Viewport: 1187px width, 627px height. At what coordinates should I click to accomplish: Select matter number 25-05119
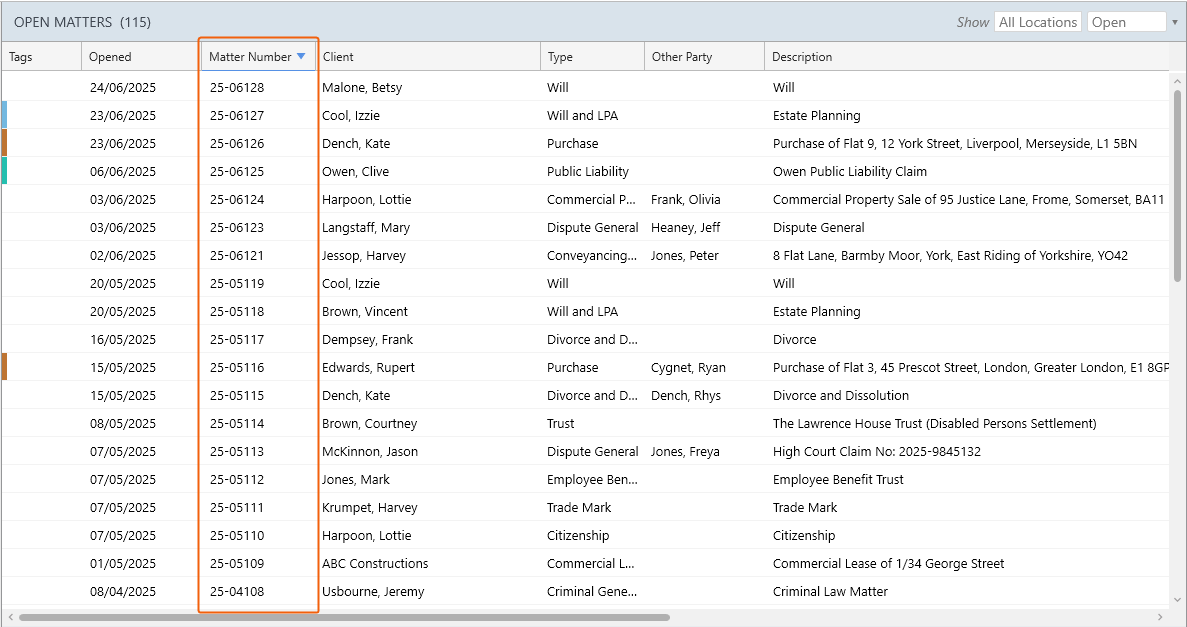point(237,283)
